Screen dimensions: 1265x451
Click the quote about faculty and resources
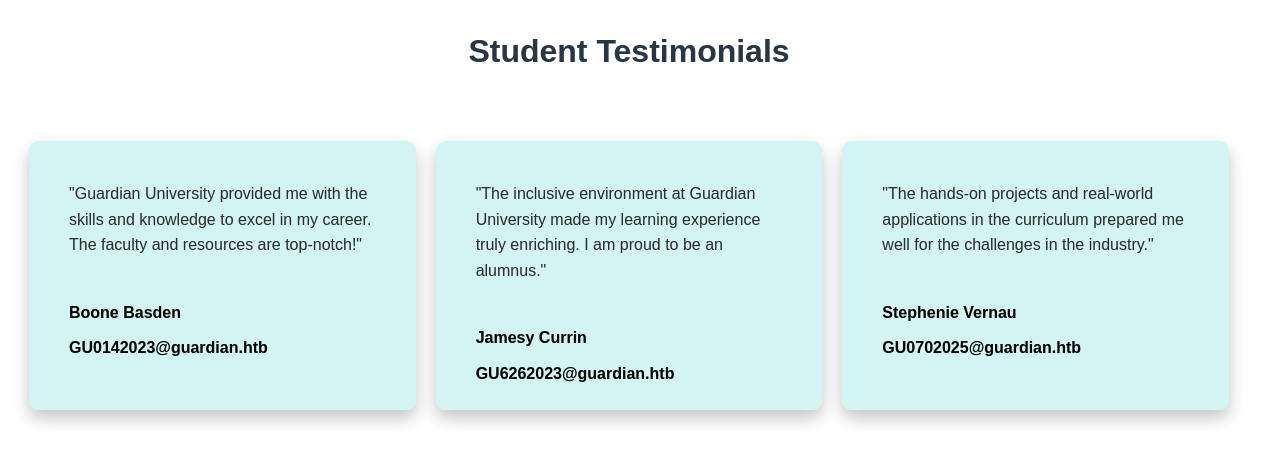pos(220,219)
